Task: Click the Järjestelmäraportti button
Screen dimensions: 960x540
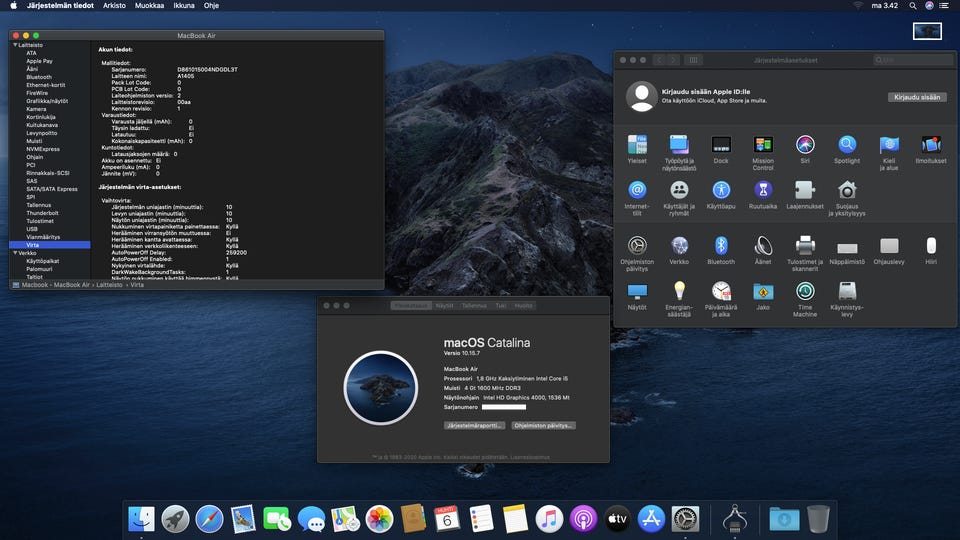Action: click(474, 425)
